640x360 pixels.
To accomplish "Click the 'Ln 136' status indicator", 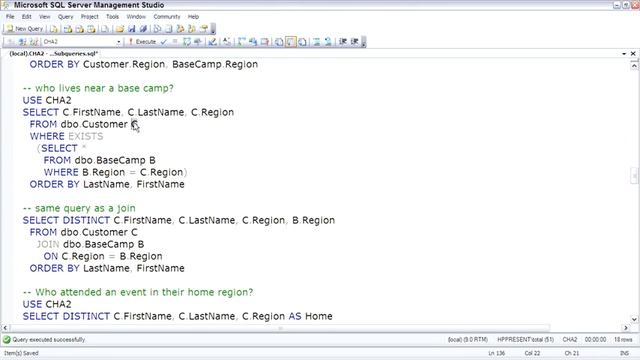I will 497,353.
